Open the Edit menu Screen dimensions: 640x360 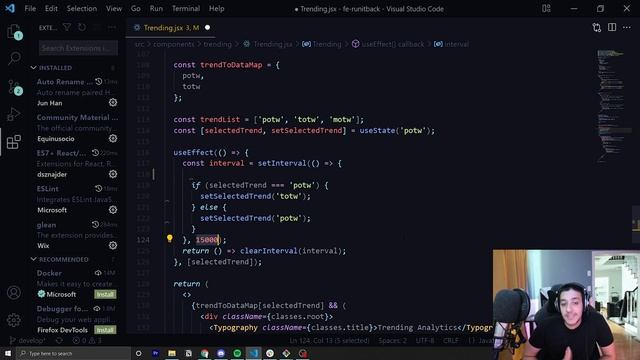click(x=51, y=9)
